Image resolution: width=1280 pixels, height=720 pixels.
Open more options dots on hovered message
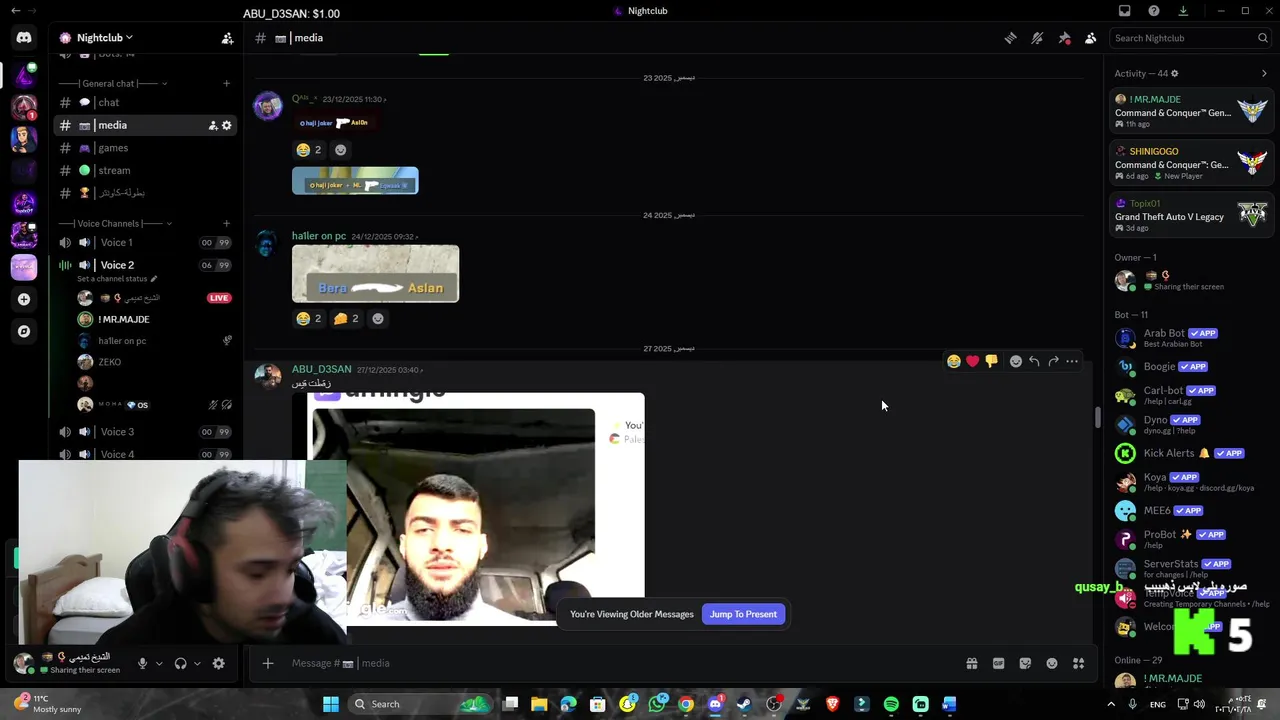click(x=1072, y=361)
